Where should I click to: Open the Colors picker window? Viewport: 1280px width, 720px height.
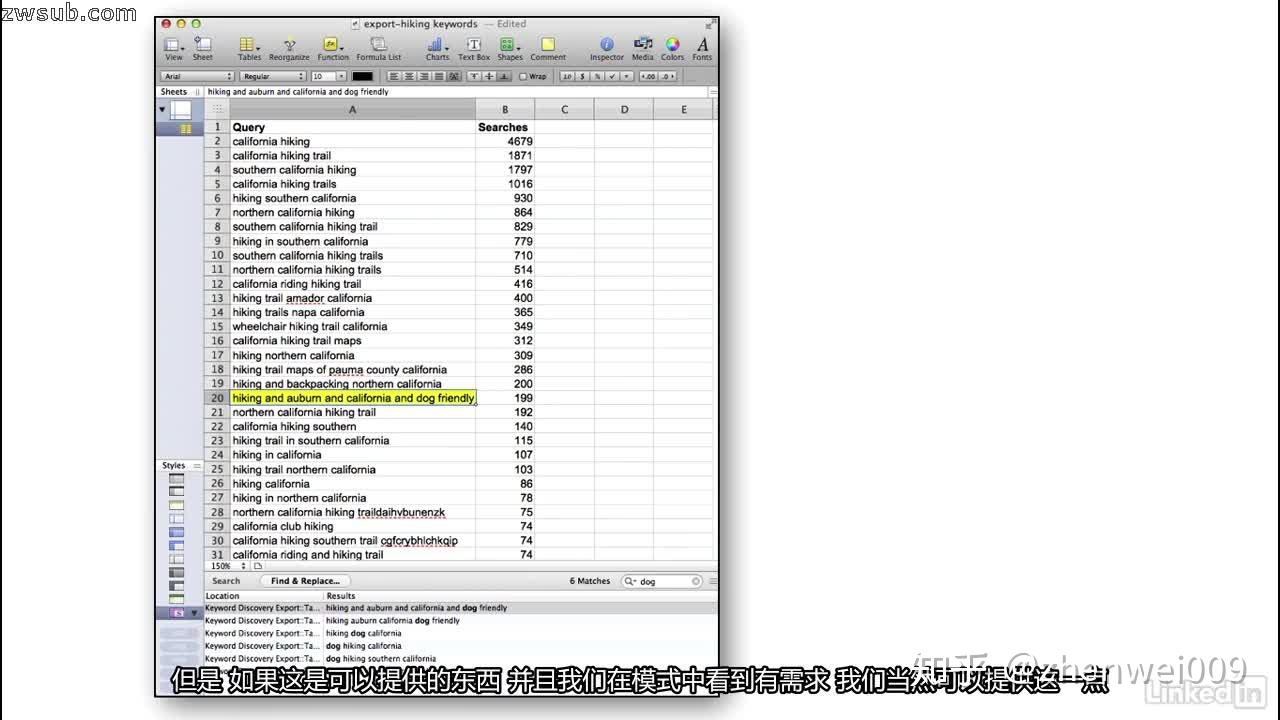[672, 46]
